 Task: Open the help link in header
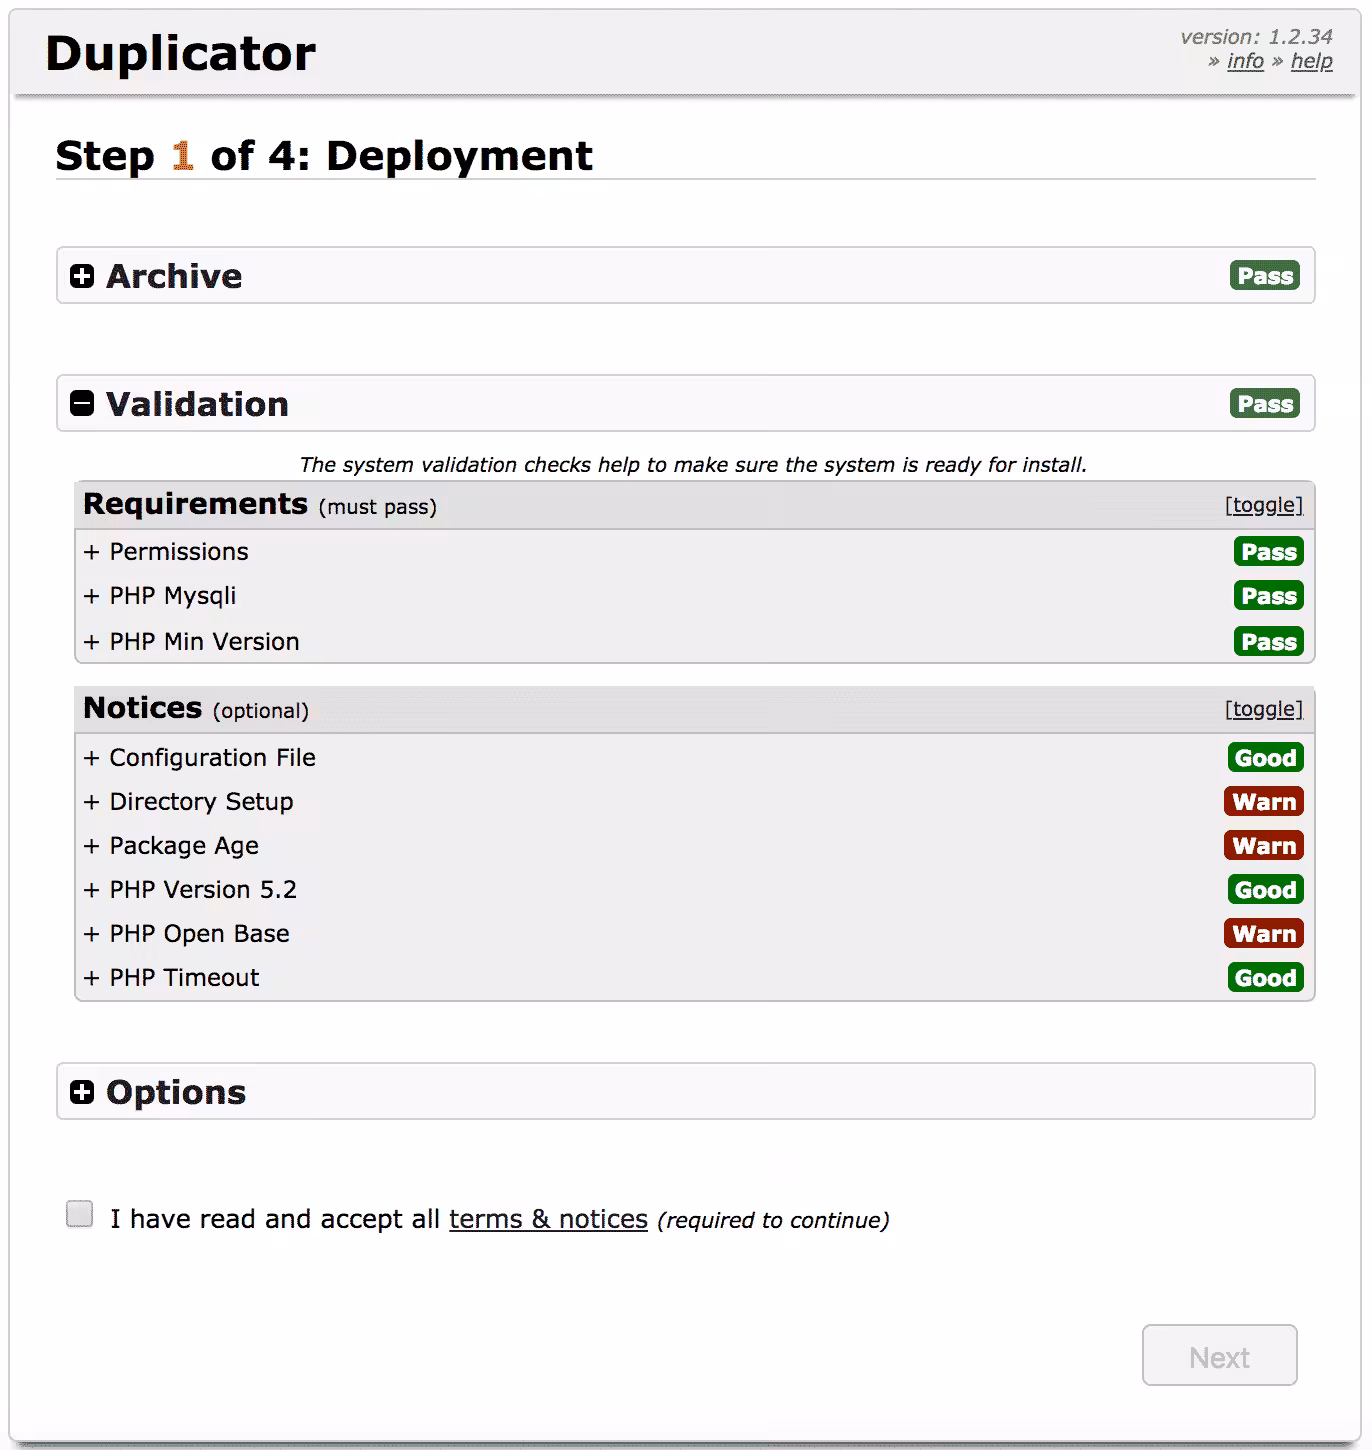click(x=1312, y=61)
